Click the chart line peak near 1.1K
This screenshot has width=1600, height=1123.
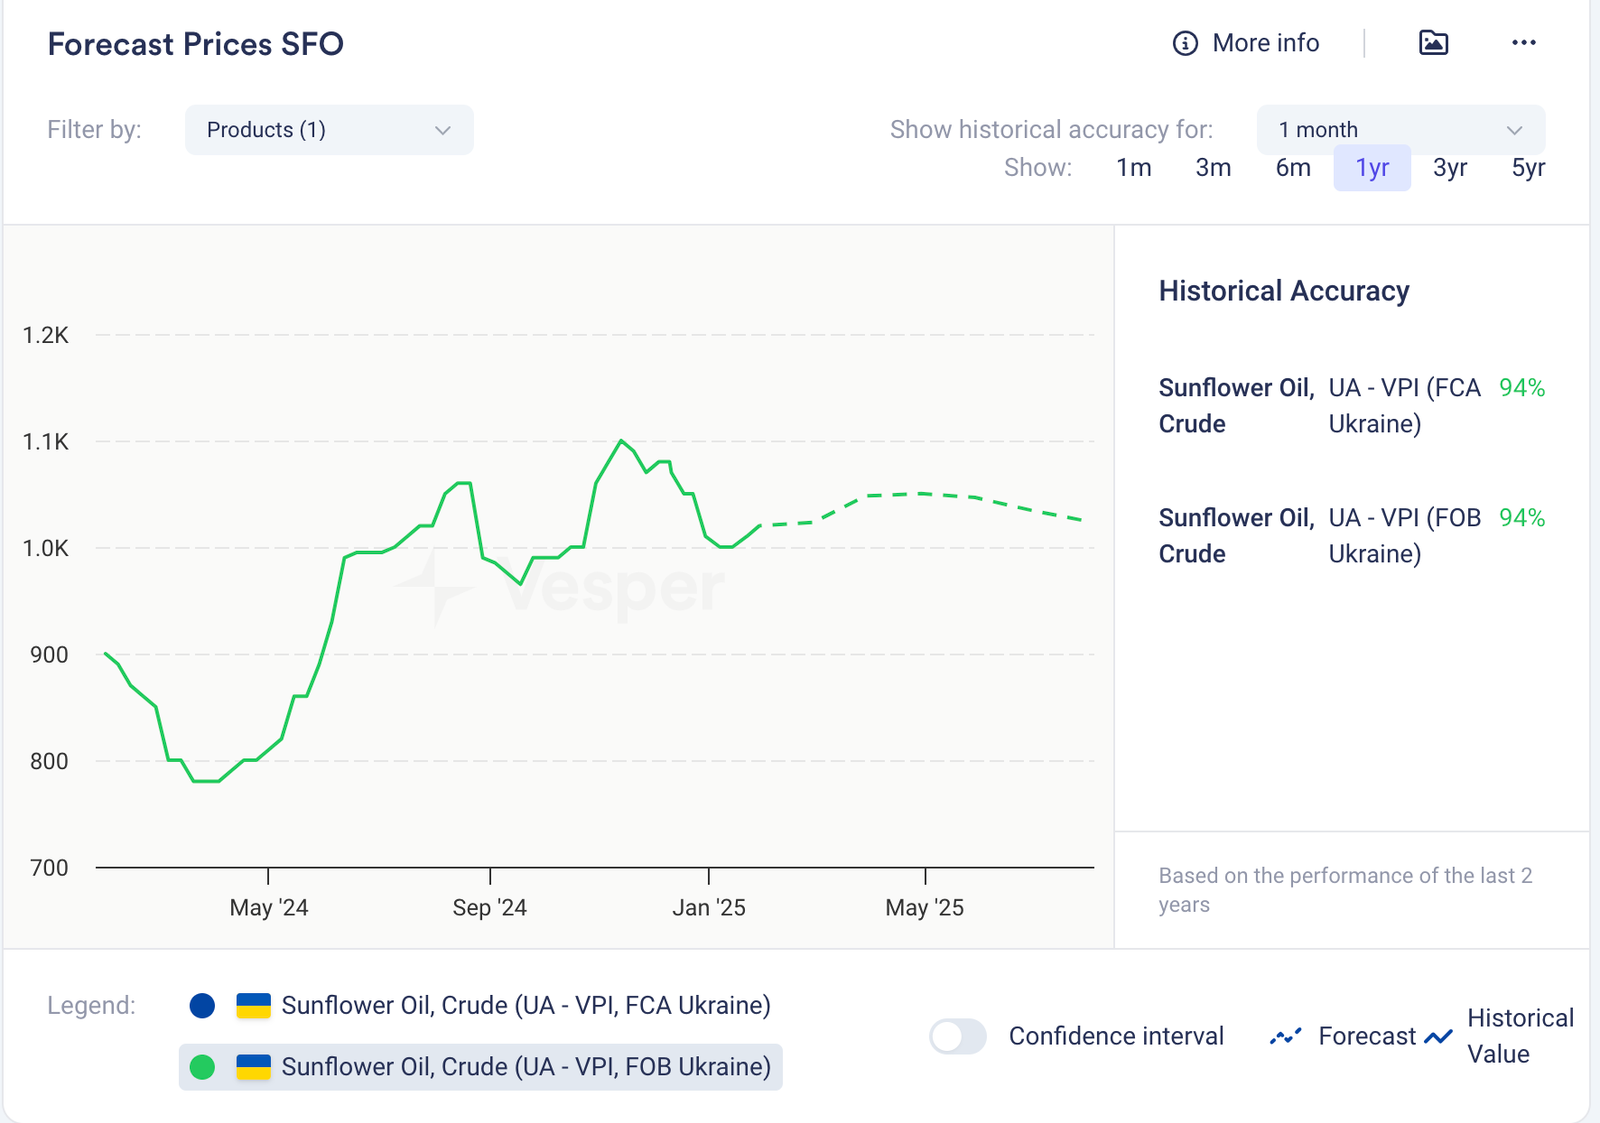621,441
